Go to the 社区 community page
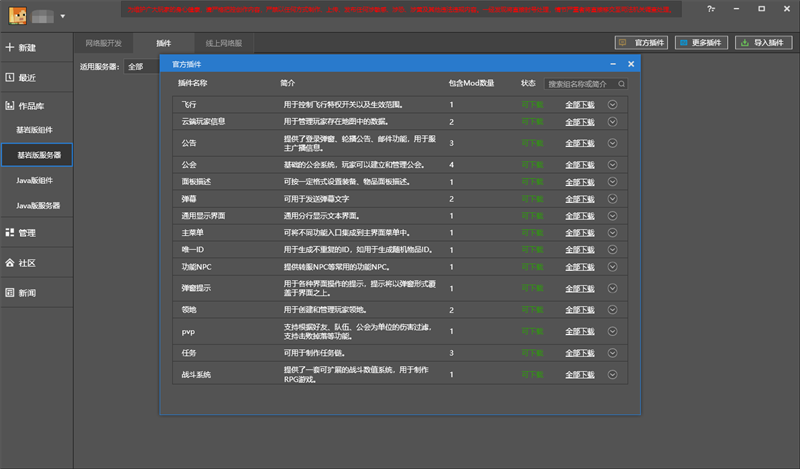 tap(27, 263)
